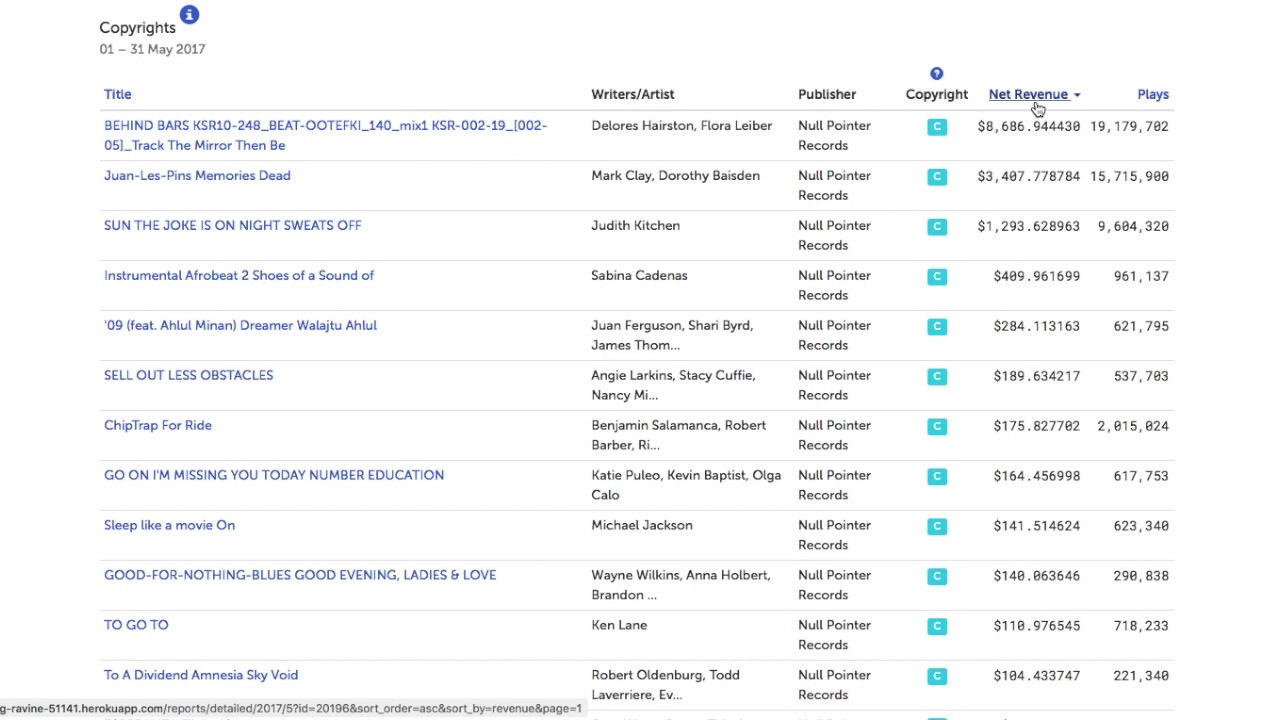Sort table by Plays column
Viewport: 1280px width, 720px height.
pyautogui.click(x=1153, y=94)
